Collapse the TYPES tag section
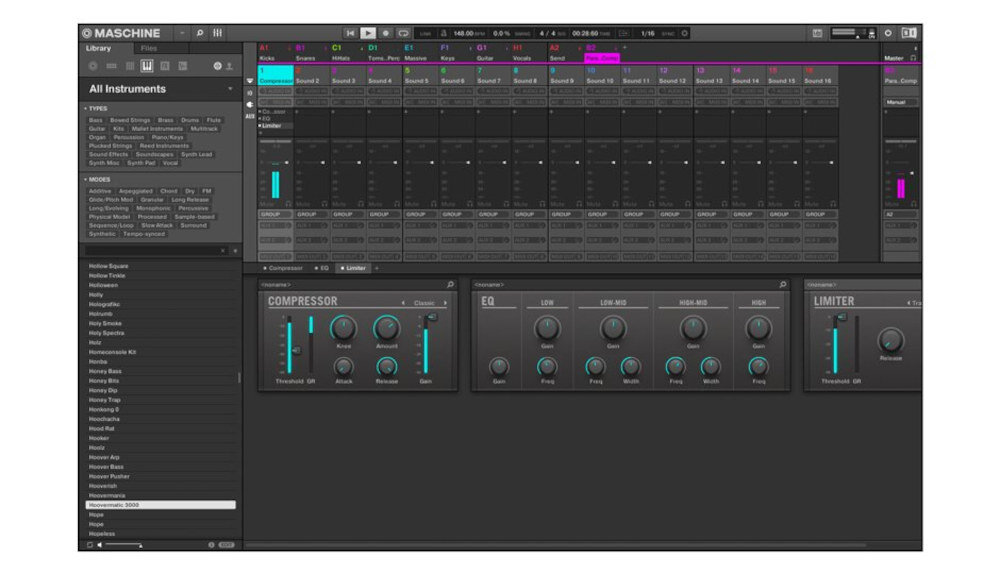Screen dimensions: 1000x574 click(x=85, y=108)
